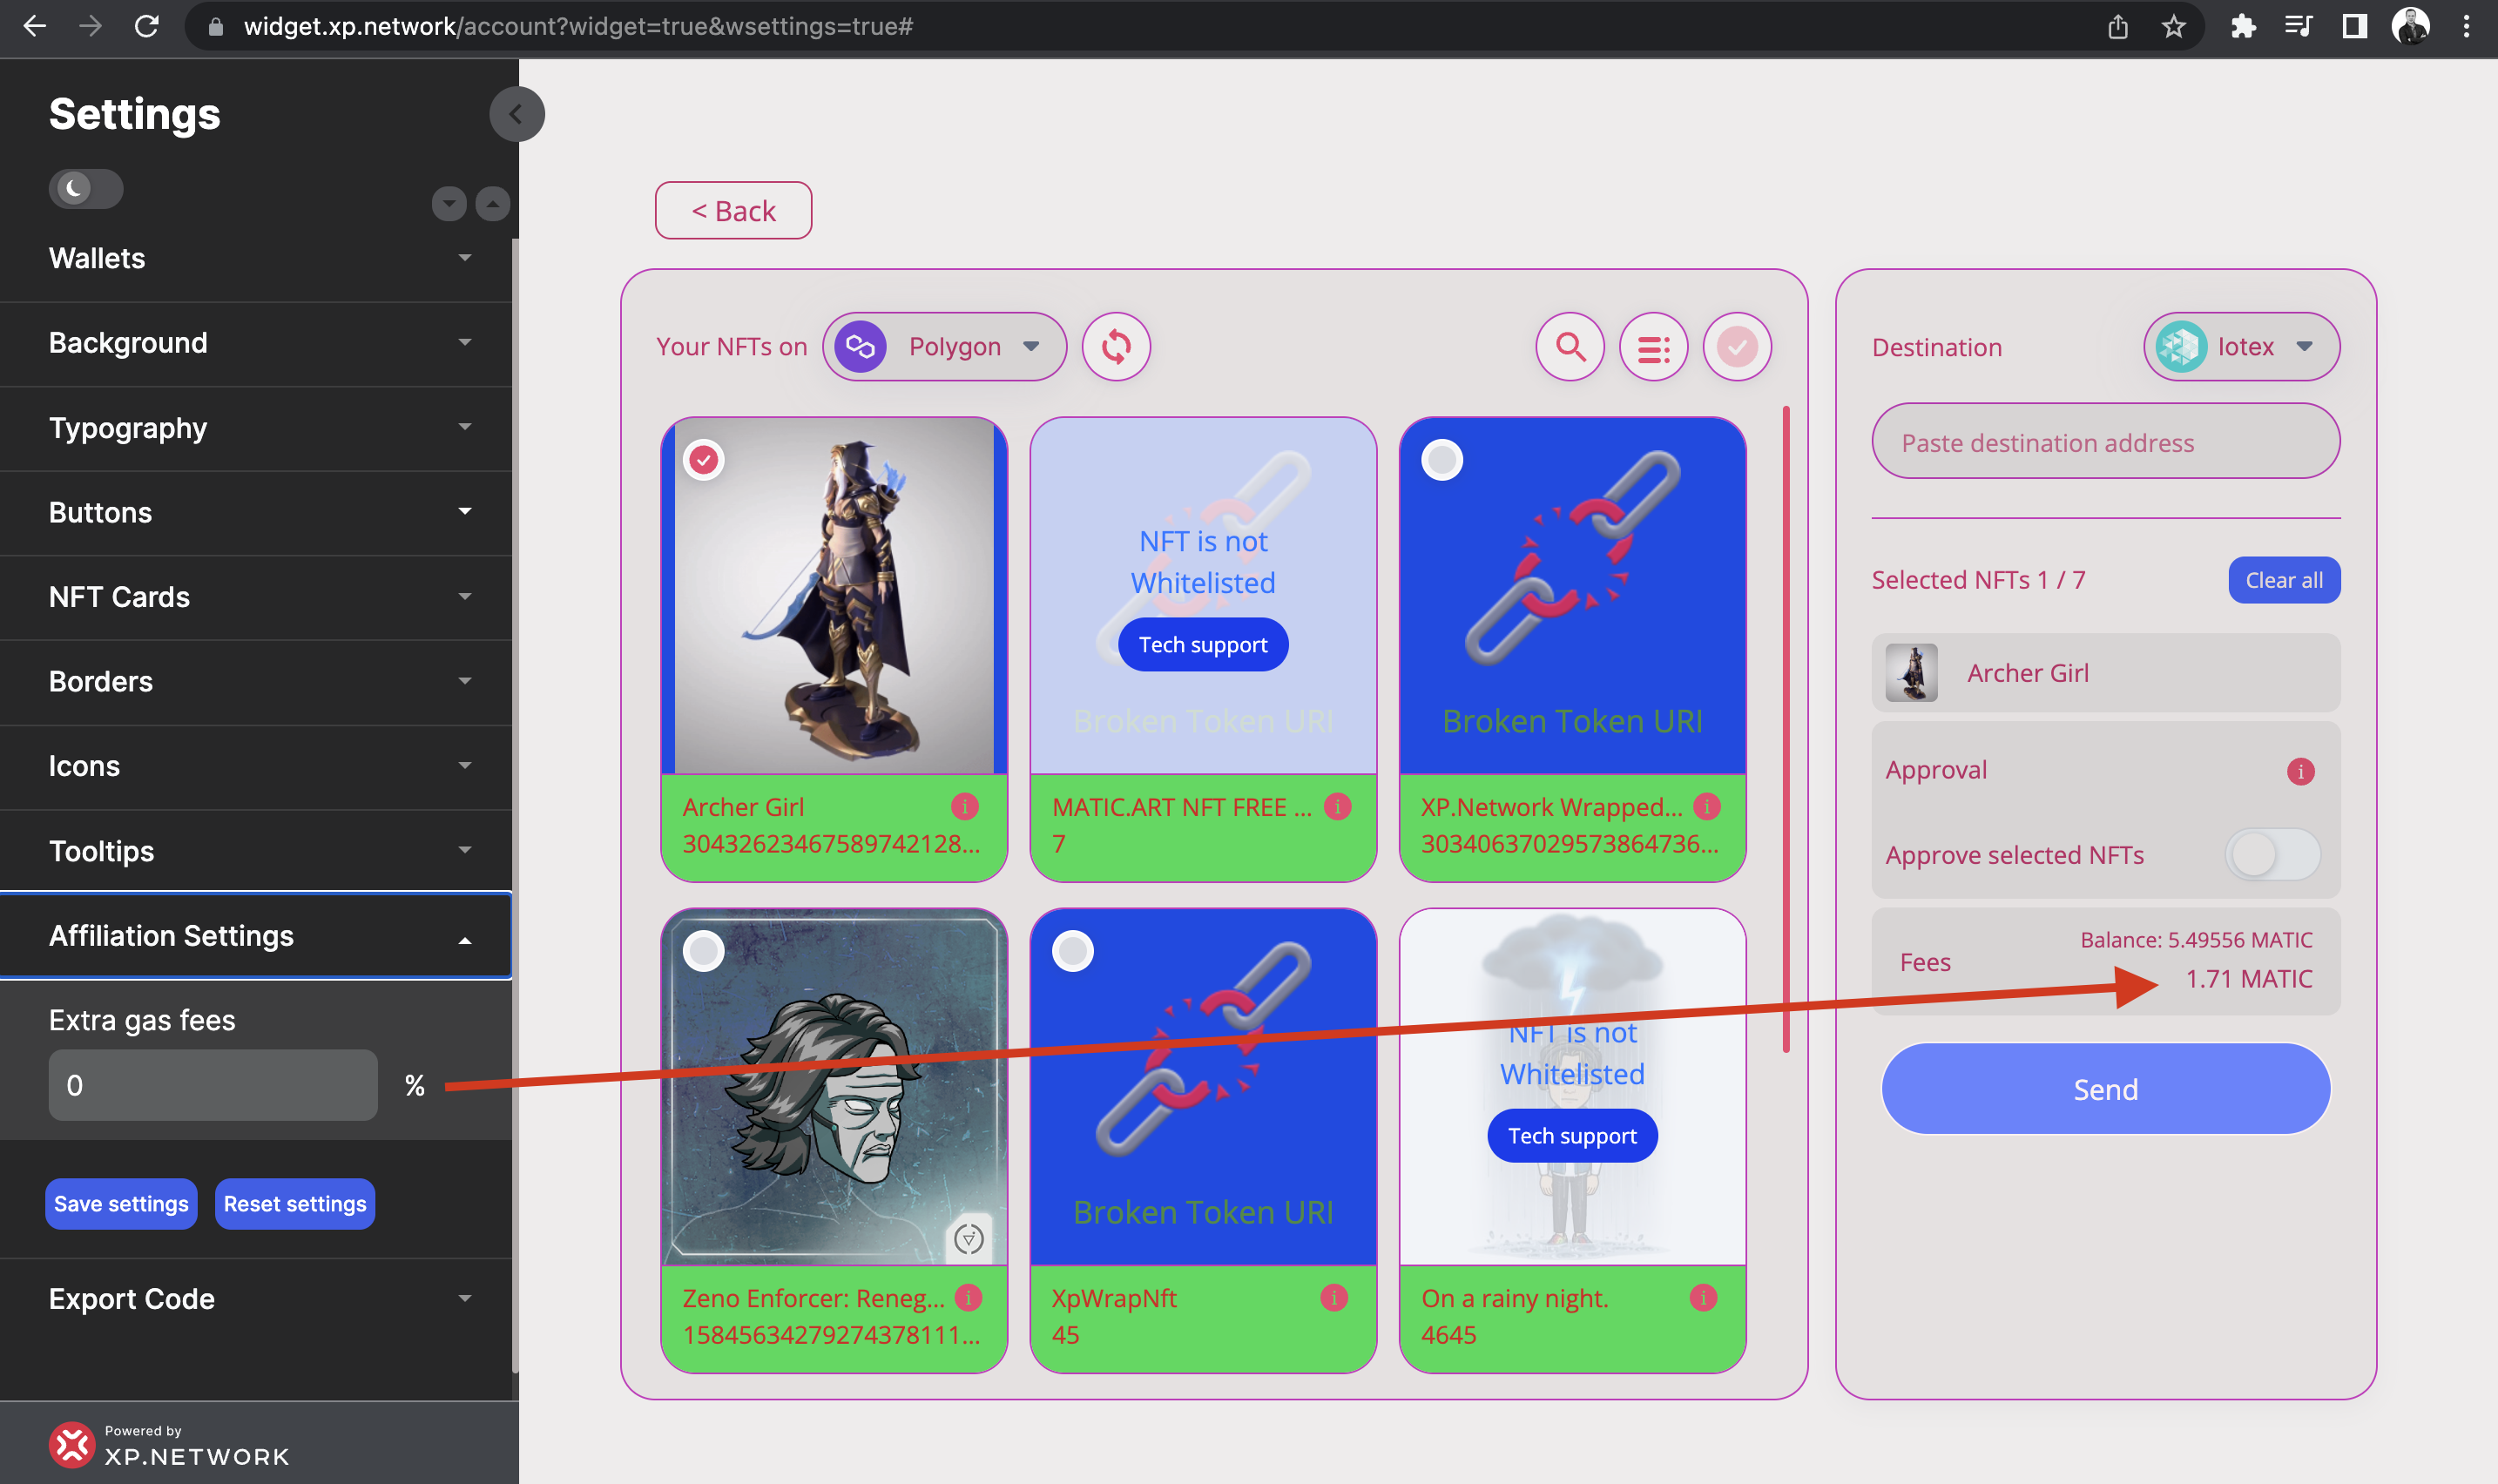Refresh the NFT list

pos(1116,347)
